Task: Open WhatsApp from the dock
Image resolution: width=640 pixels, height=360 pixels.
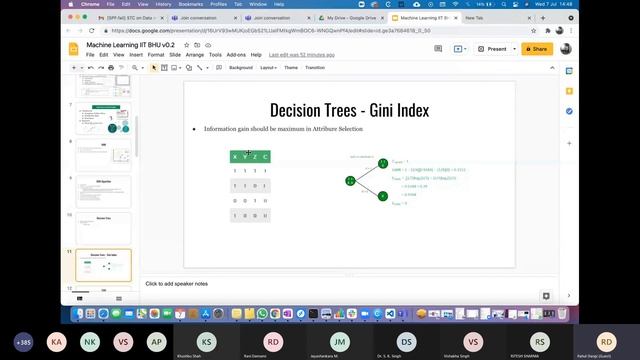Action: [x=262, y=313]
